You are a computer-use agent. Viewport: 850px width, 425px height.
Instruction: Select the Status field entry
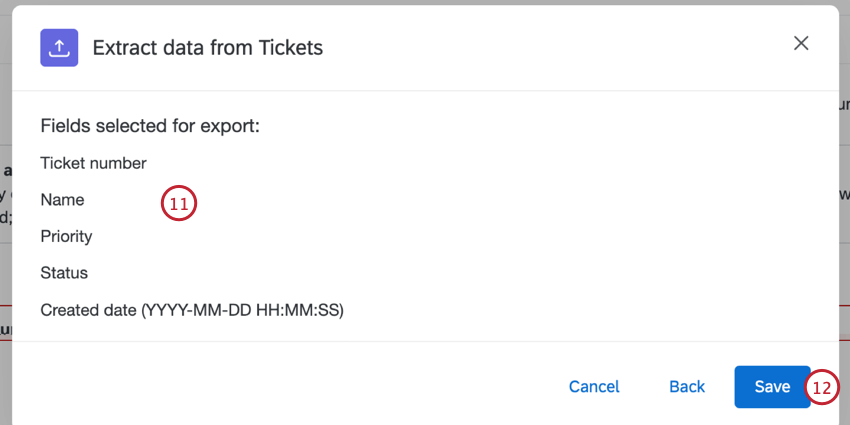pos(64,273)
